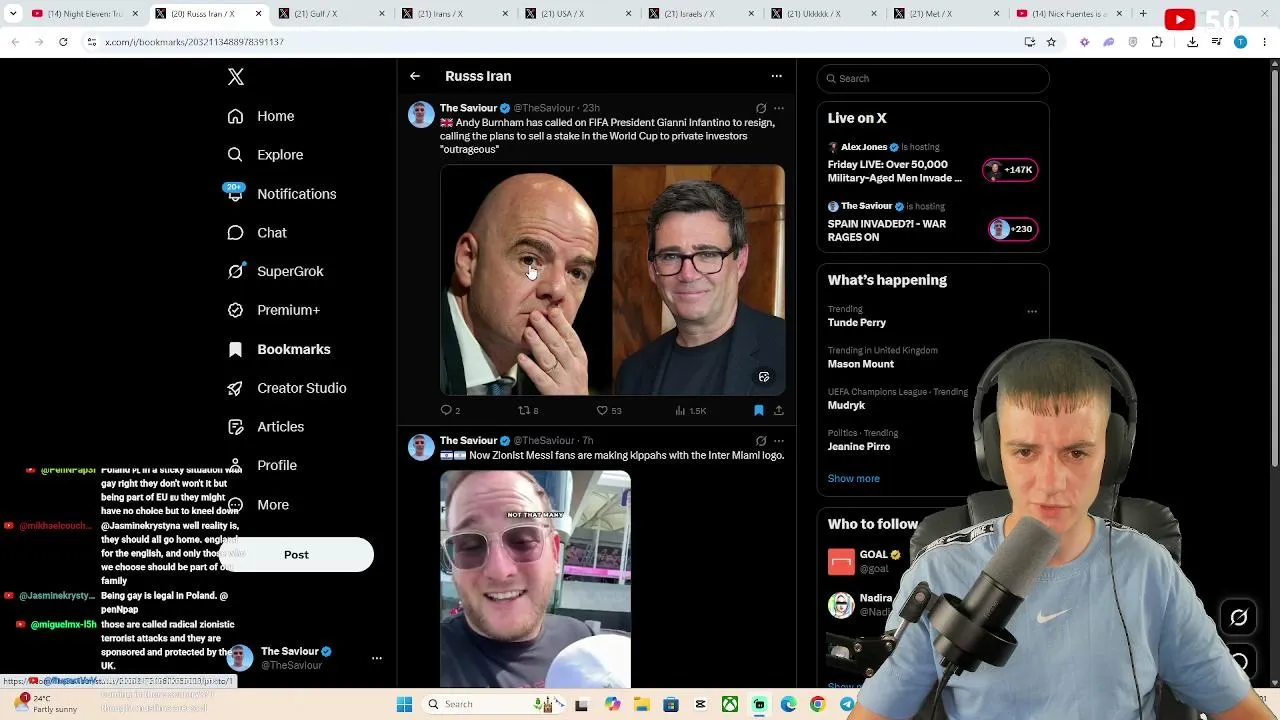This screenshot has width=1280, height=720.
Task: Click the edit-image icon on the photo
Action: 764,377
